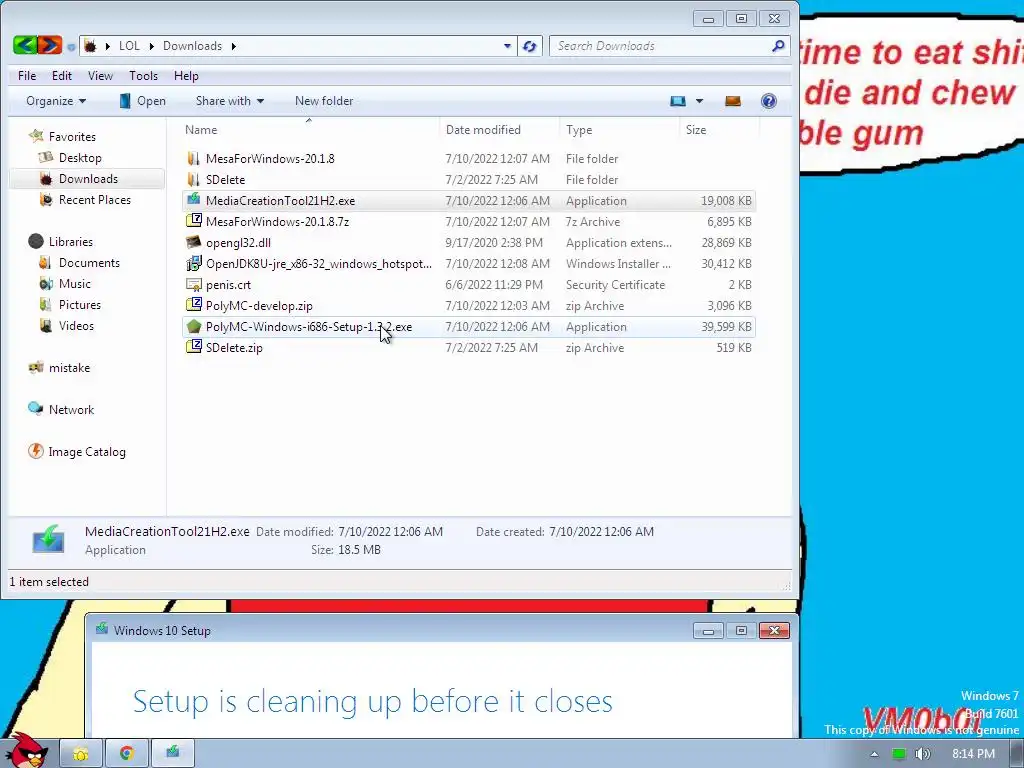The height and width of the screenshot is (768, 1024).
Task: Open the View menu
Action: [101, 76]
